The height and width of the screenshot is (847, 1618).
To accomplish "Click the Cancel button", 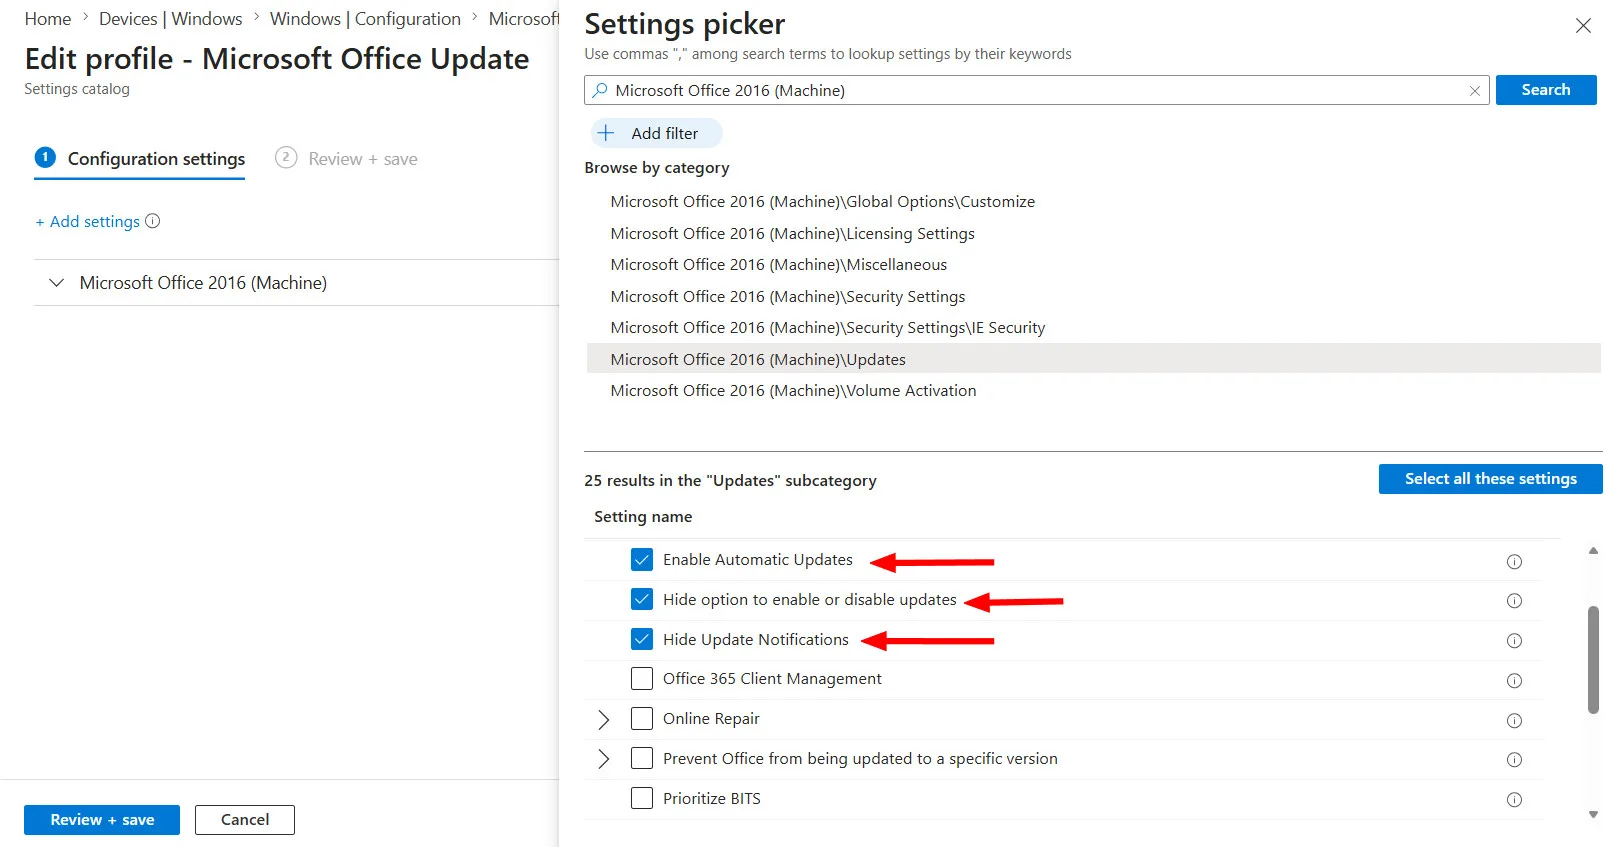I will tap(245, 820).
